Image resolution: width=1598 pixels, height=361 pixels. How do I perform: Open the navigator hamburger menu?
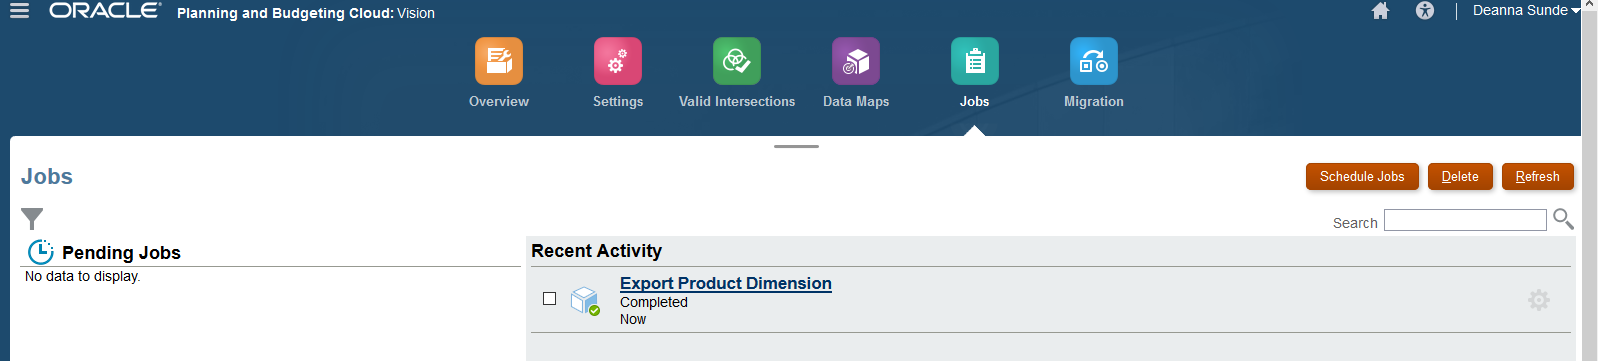click(x=20, y=11)
